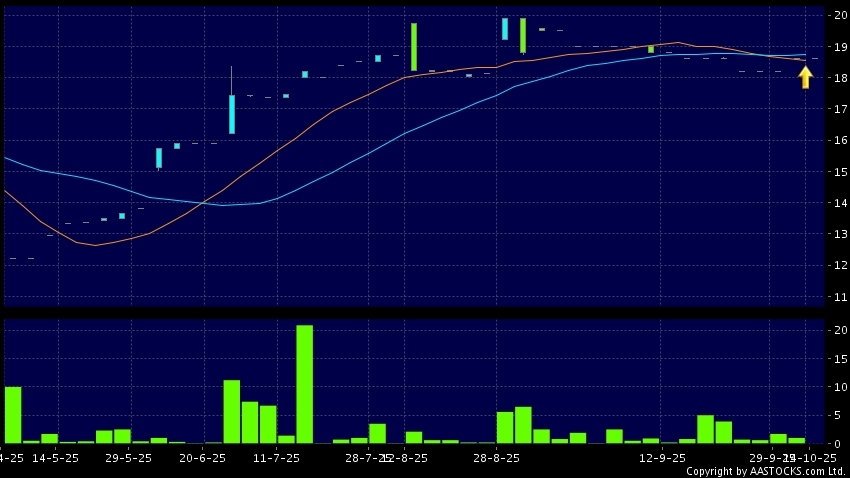Click the AASTOCKS.com copyright text
Viewport: 850px width, 478px height.
[x=767, y=471]
